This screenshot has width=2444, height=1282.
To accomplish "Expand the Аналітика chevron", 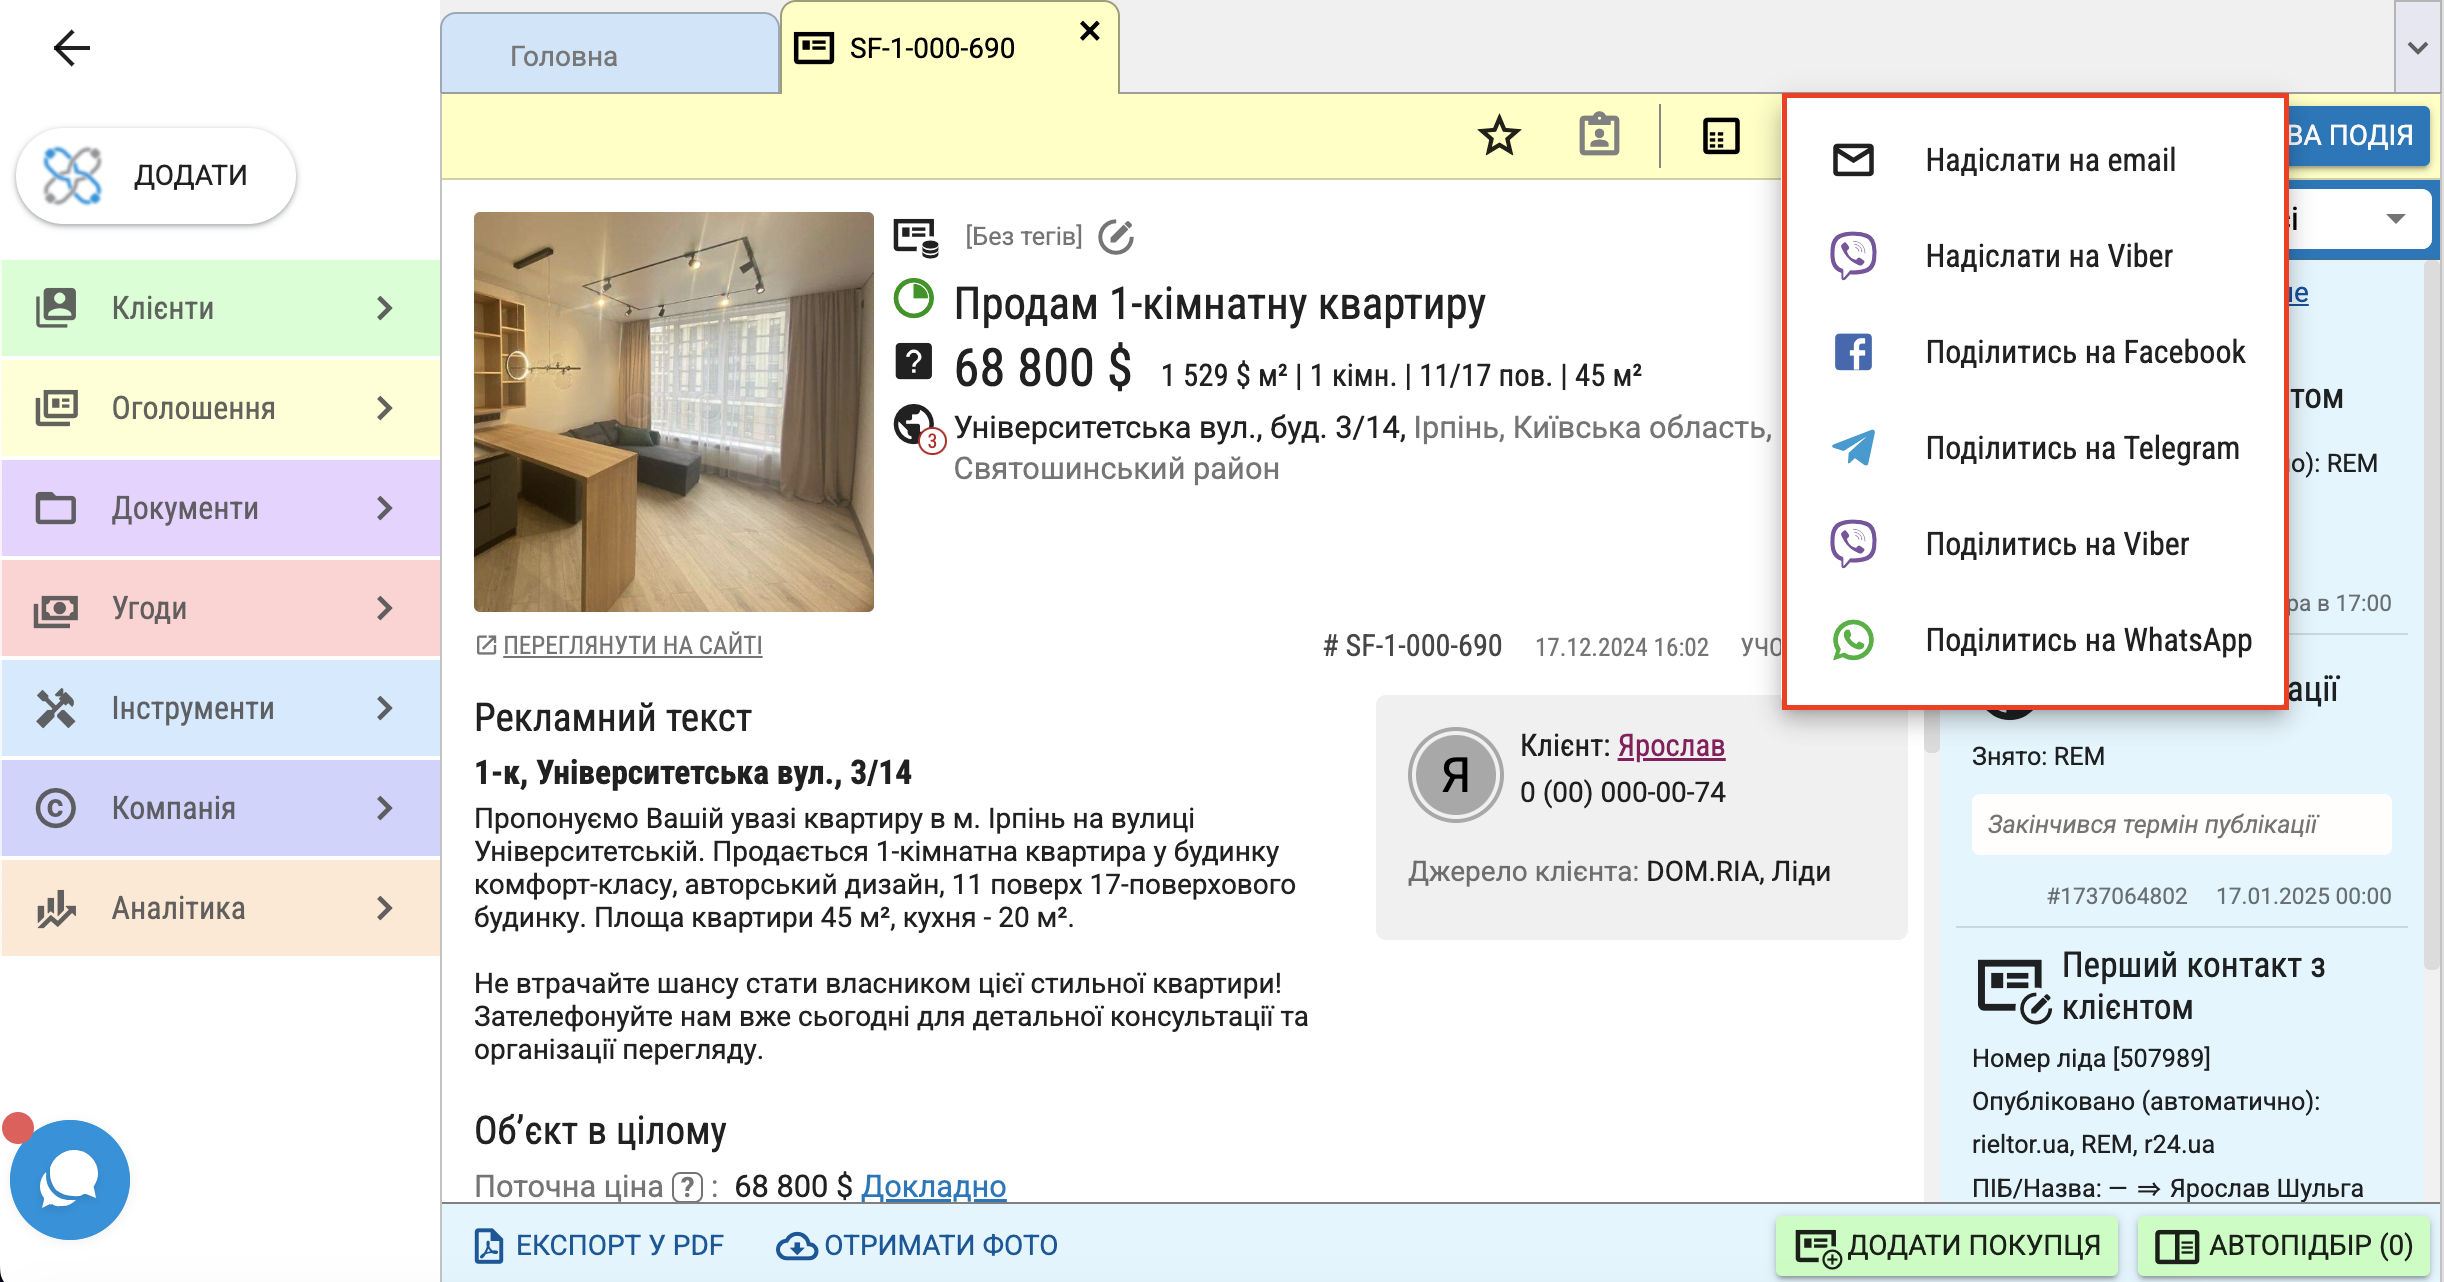I will [385, 908].
